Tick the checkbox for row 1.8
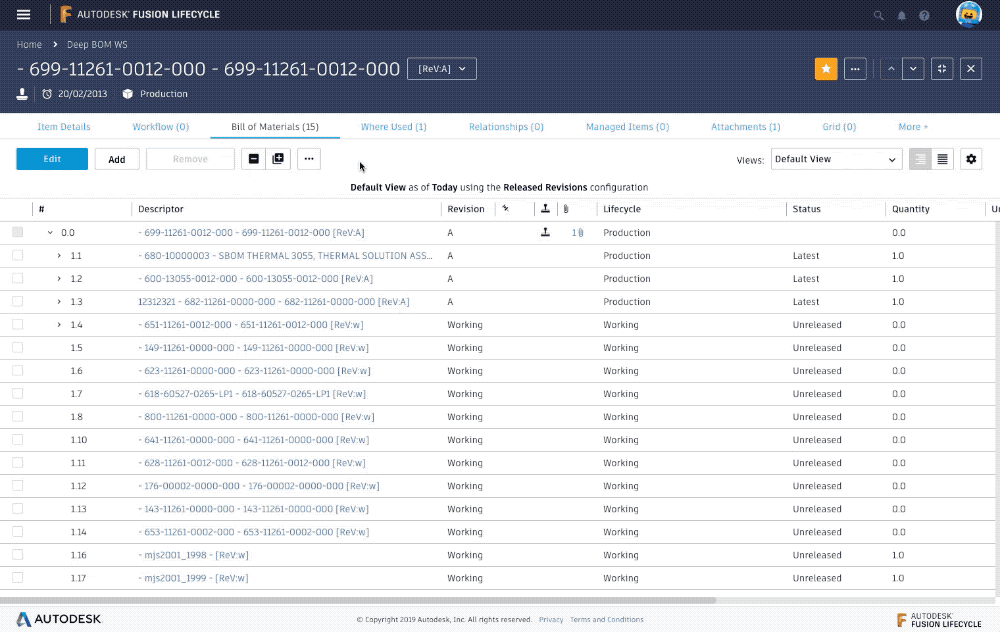The image size is (1000, 632). point(17,416)
